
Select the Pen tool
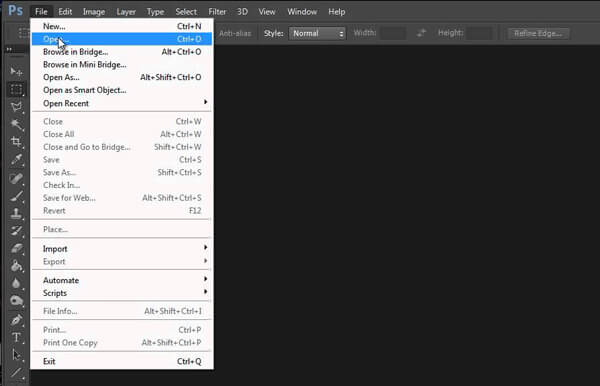click(x=16, y=319)
